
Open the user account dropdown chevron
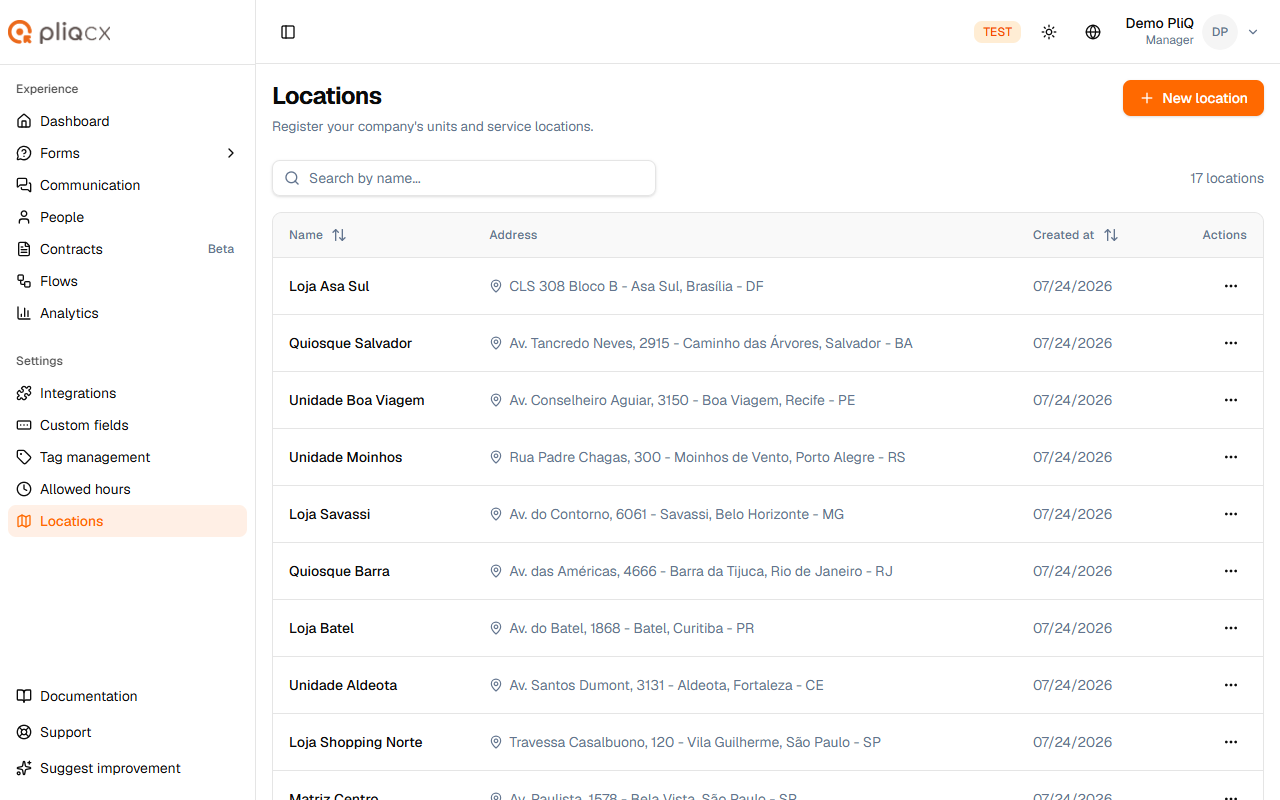(1253, 32)
